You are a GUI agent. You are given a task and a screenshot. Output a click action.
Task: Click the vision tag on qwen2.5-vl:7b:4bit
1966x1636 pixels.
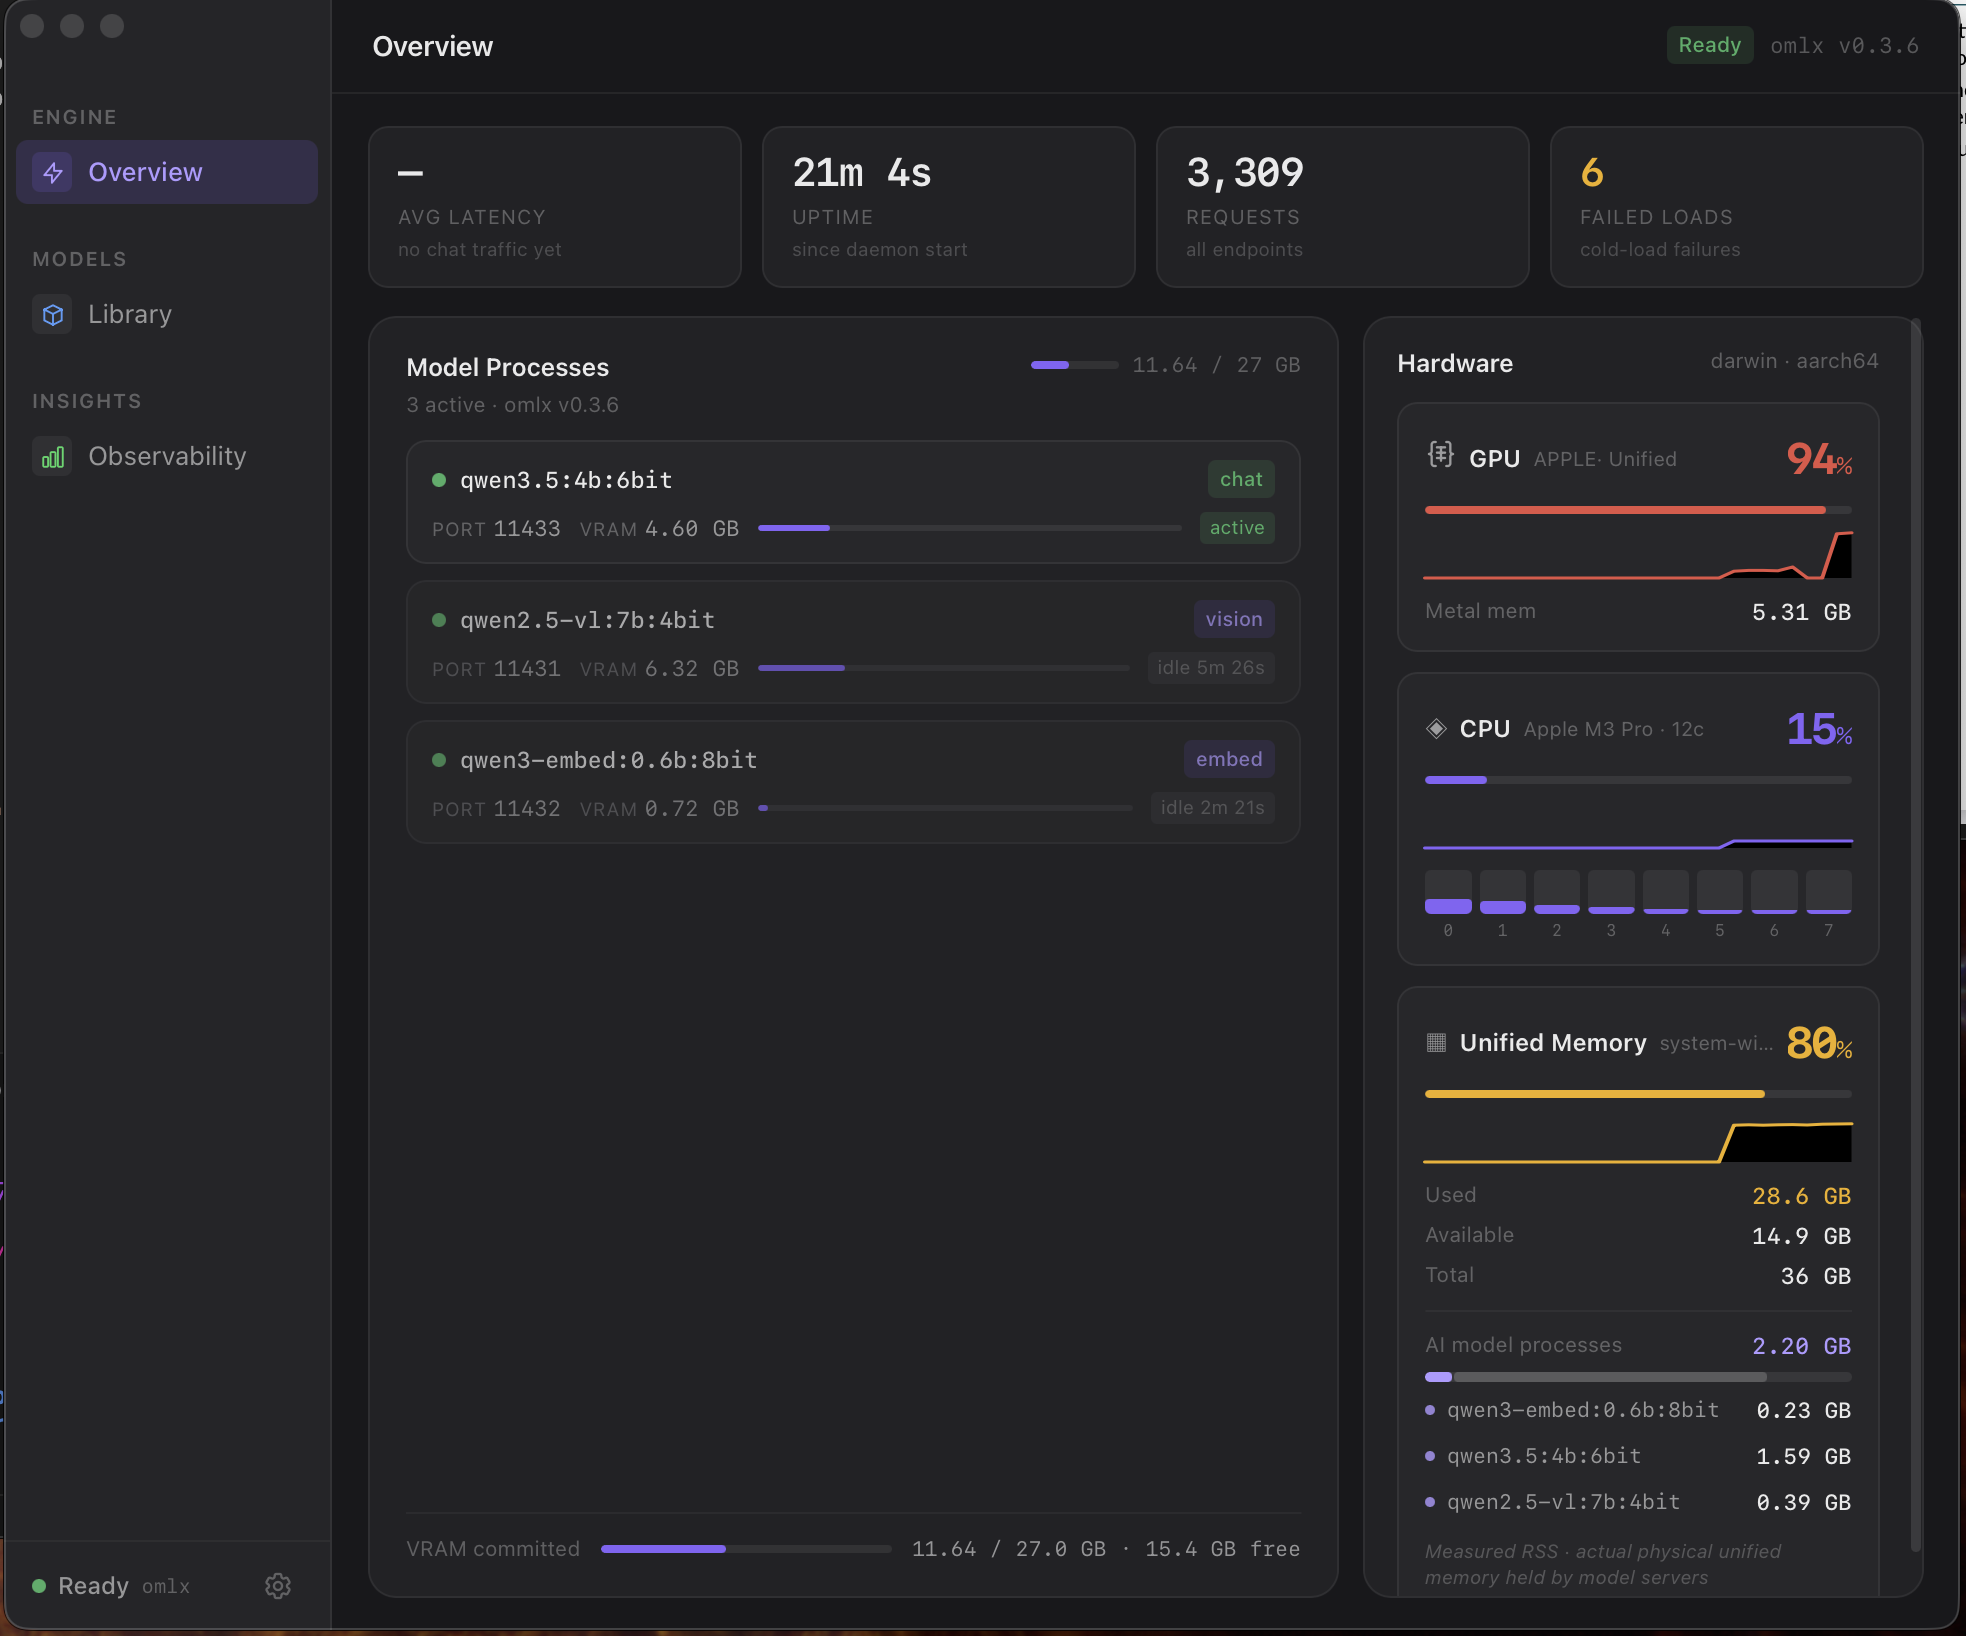[1233, 619]
